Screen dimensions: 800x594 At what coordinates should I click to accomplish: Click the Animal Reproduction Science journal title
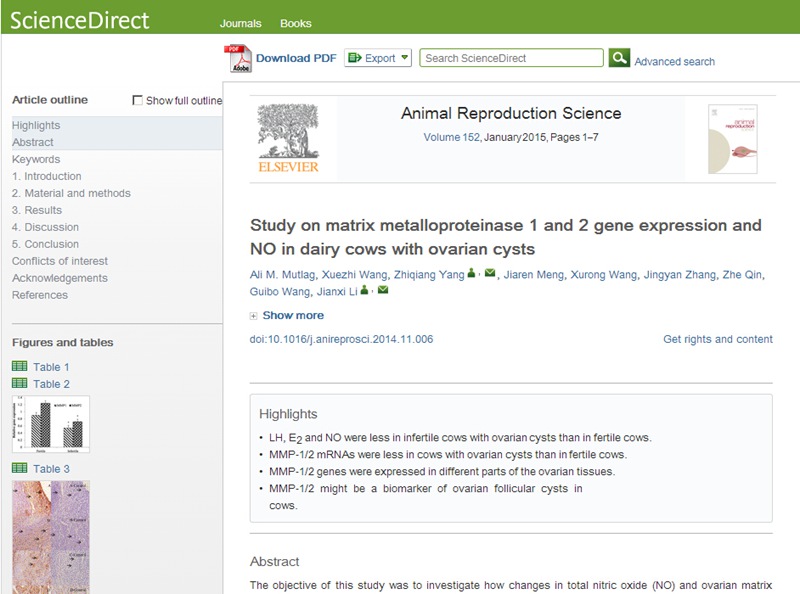511,113
